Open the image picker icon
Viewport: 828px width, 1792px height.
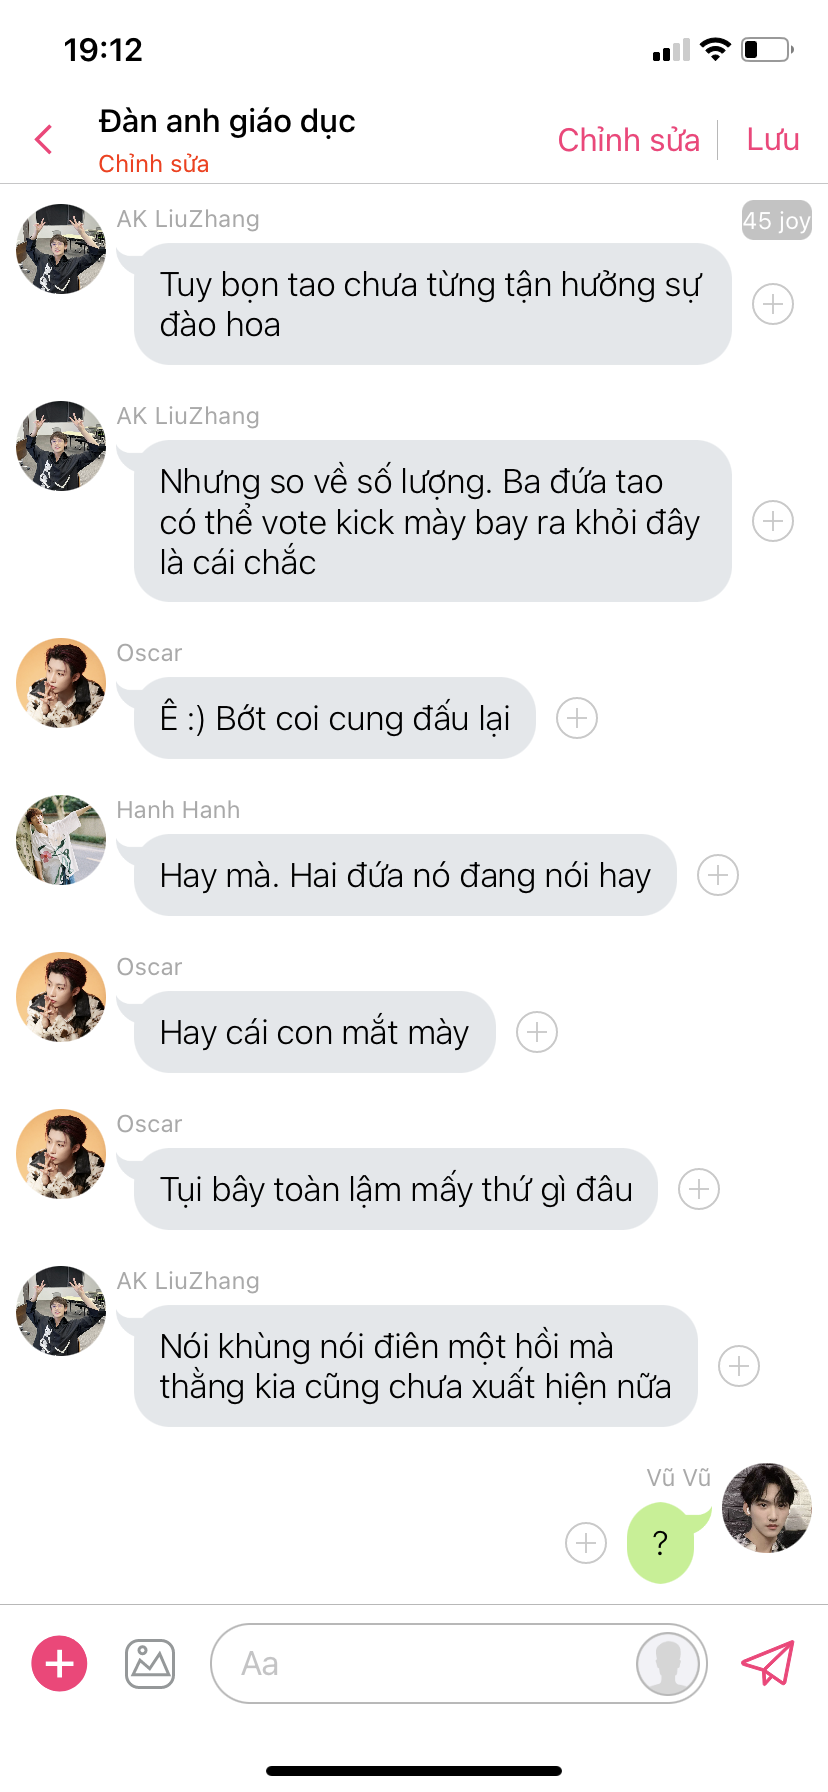[150, 1663]
